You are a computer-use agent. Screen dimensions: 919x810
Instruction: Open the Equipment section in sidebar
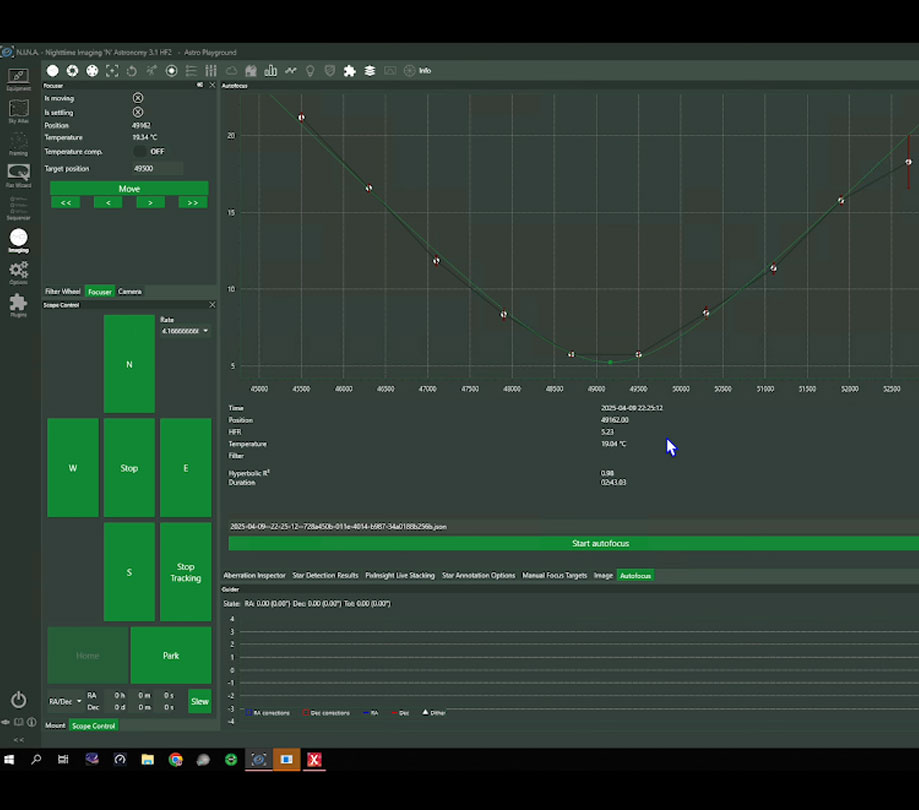point(18,79)
